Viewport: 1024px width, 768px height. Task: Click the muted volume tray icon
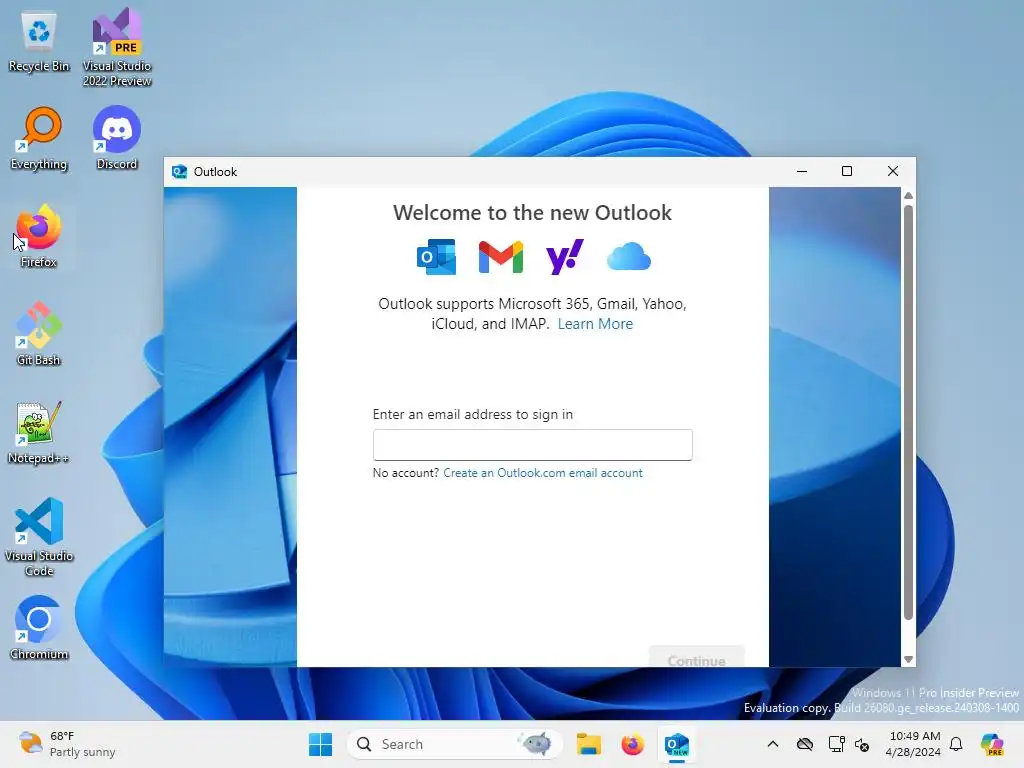click(x=862, y=744)
